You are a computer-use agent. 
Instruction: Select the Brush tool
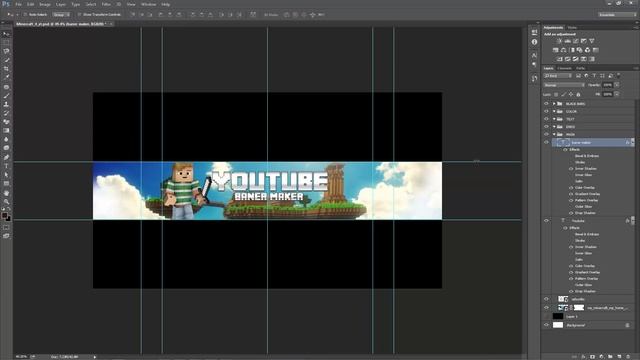tap(6, 96)
